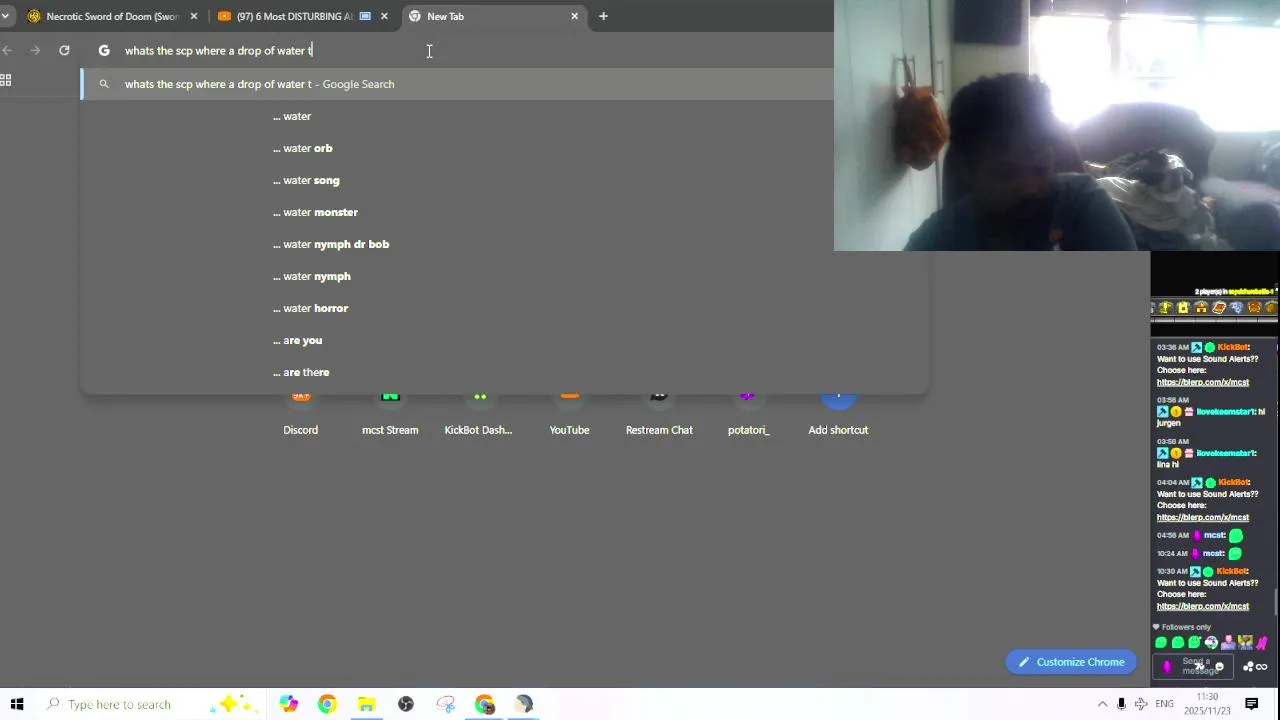
Task: Click the Windows taskbar search box
Action: coord(155,704)
